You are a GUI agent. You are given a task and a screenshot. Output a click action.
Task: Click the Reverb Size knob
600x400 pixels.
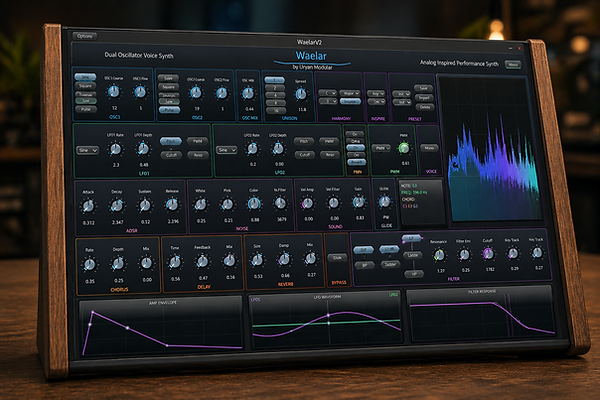pos(258,260)
